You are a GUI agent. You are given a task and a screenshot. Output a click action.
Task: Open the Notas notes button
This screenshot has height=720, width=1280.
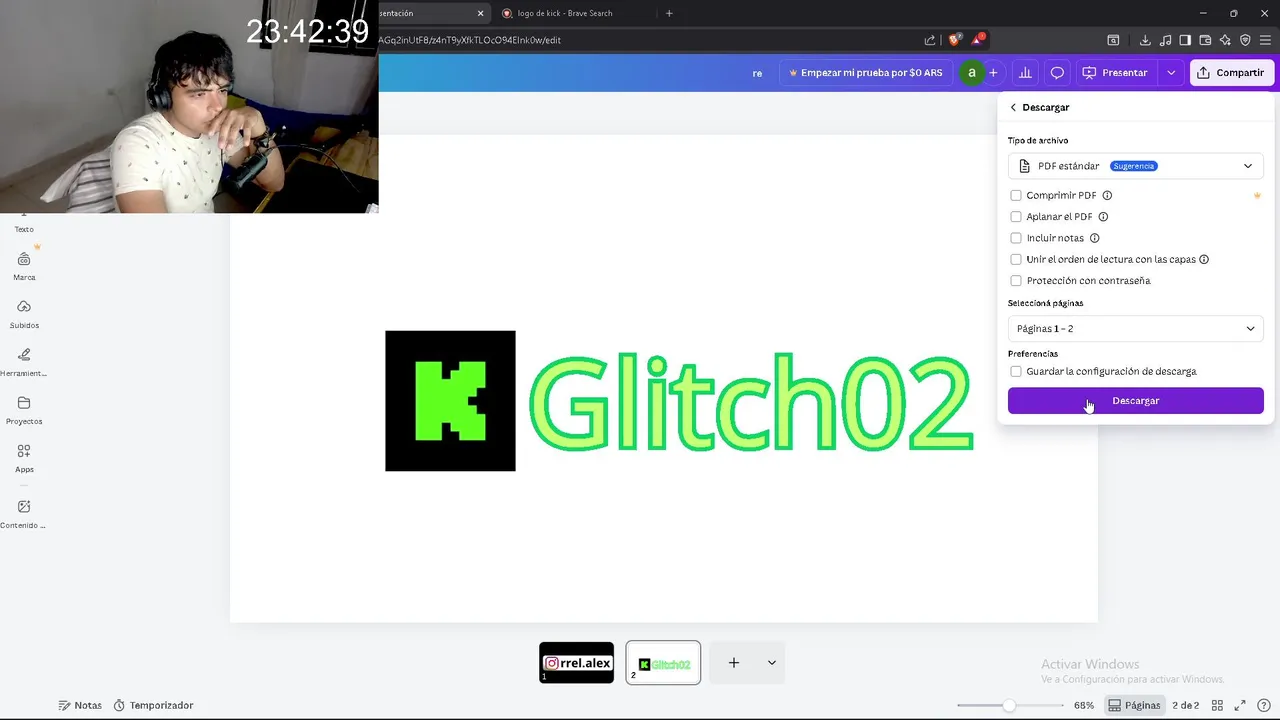[x=80, y=705]
